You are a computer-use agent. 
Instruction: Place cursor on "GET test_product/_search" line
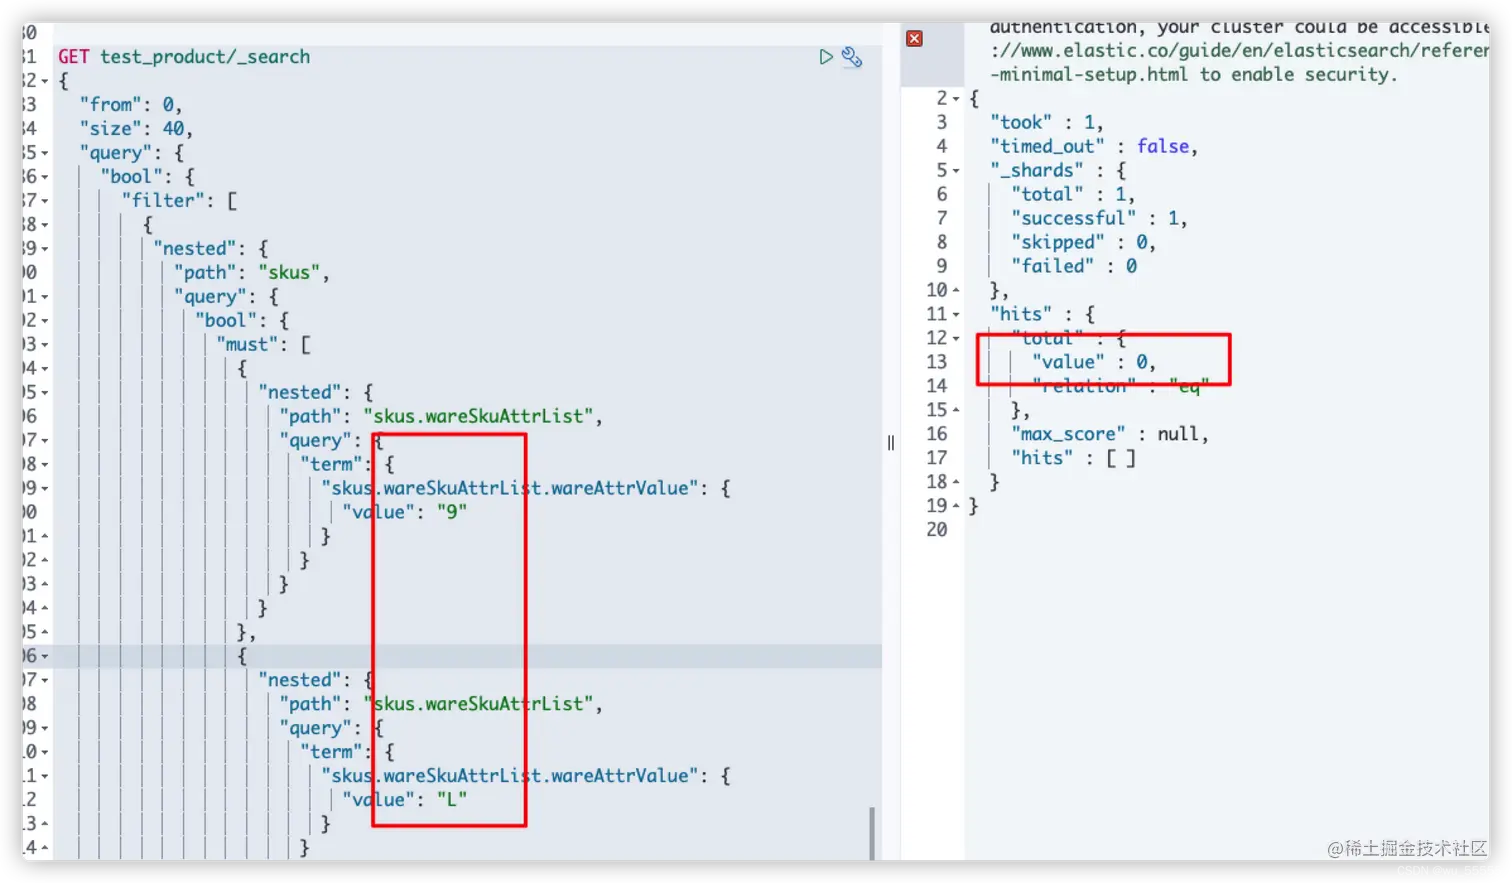click(x=184, y=57)
